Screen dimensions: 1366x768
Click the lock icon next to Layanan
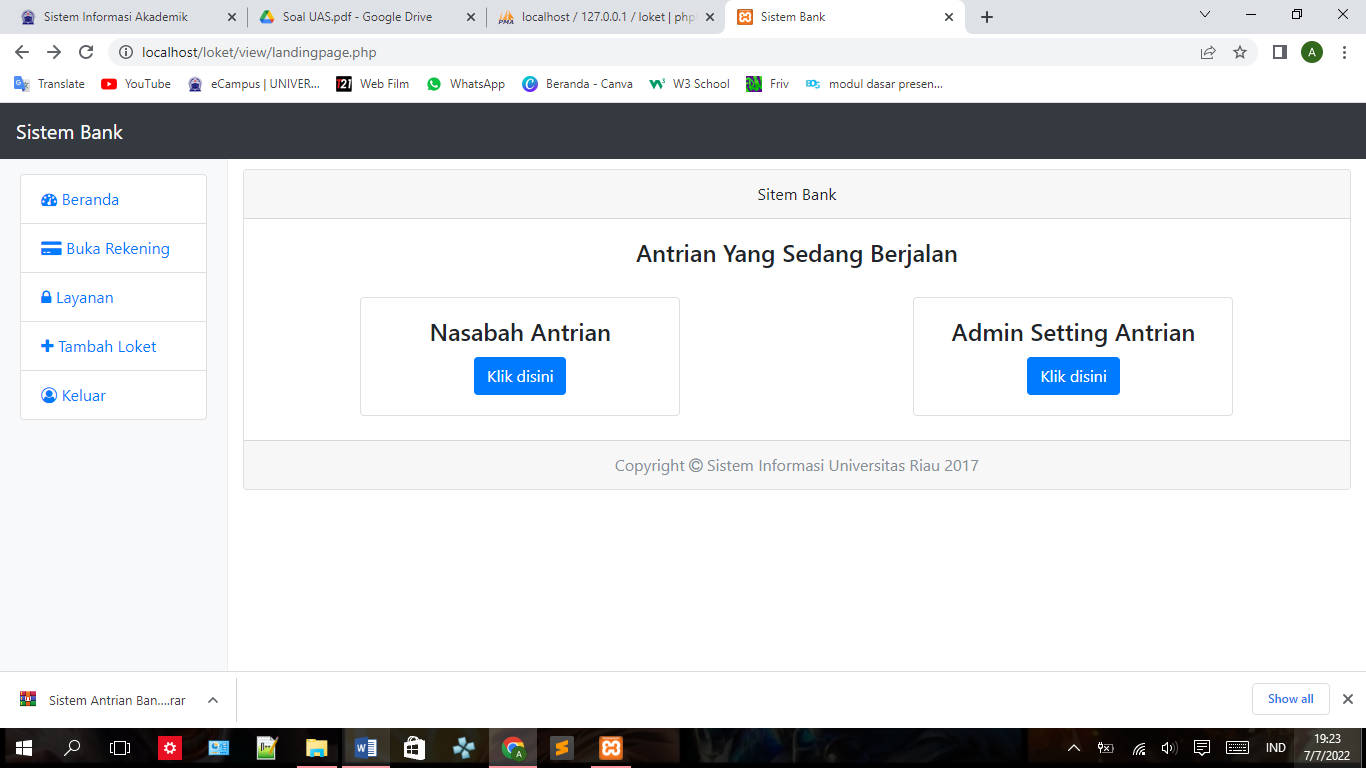click(48, 297)
